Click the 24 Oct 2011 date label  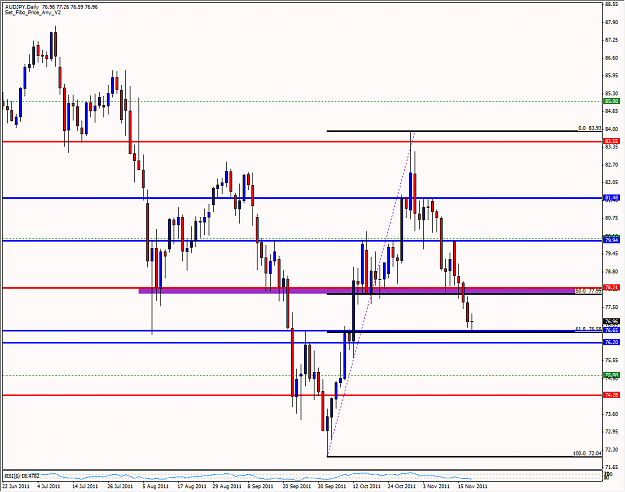402,486
